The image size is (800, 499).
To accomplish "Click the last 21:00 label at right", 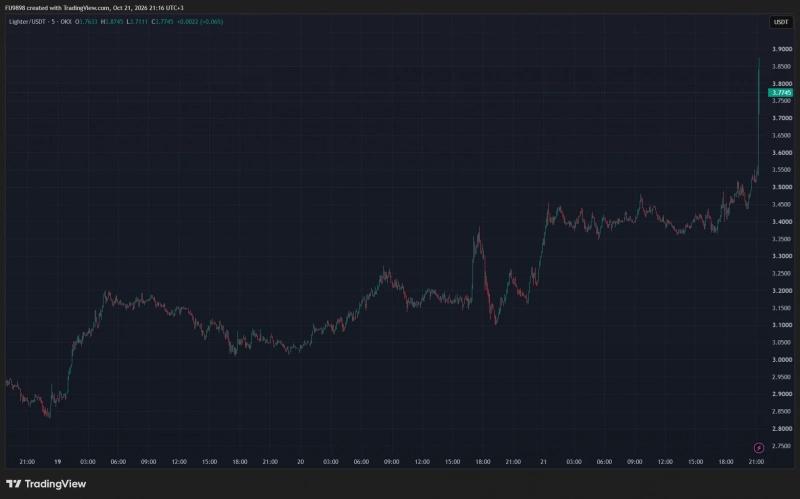I will (x=756, y=462).
